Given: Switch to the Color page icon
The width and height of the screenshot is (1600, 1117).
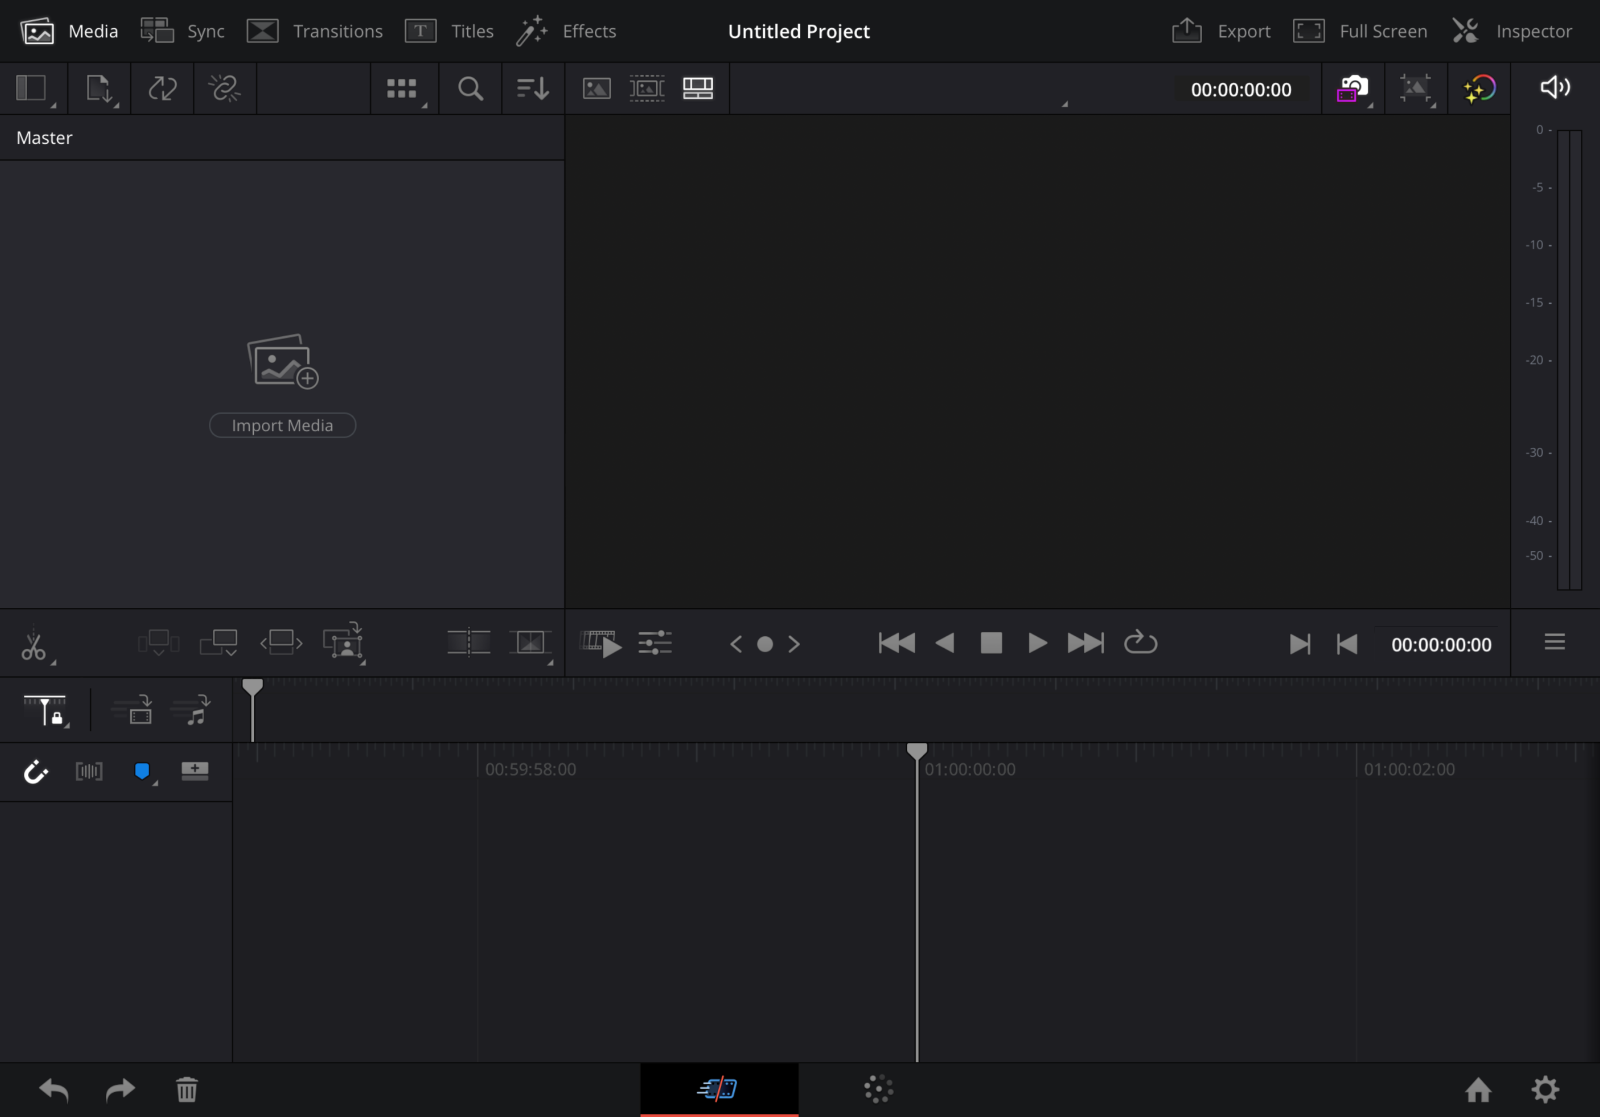Looking at the screenshot, I should coord(878,1089).
